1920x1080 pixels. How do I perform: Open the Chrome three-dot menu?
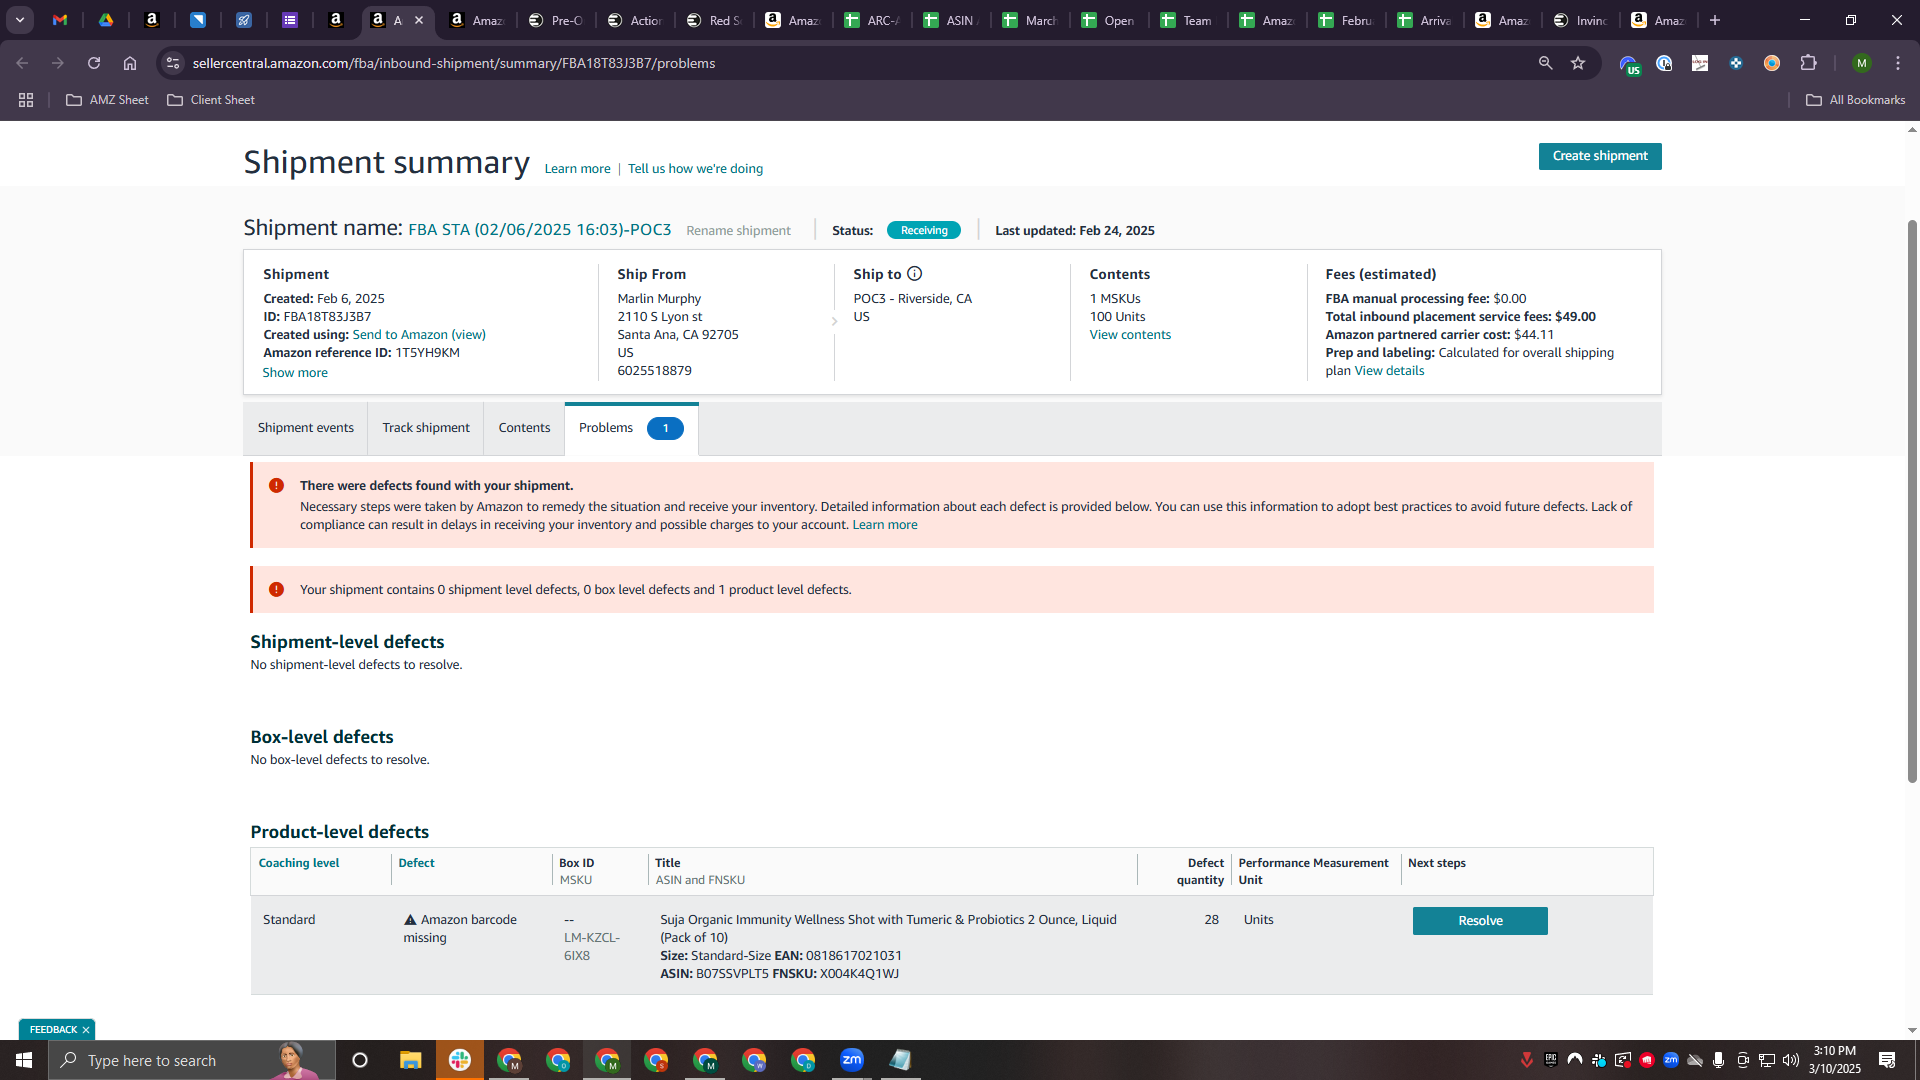(x=1898, y=63)
